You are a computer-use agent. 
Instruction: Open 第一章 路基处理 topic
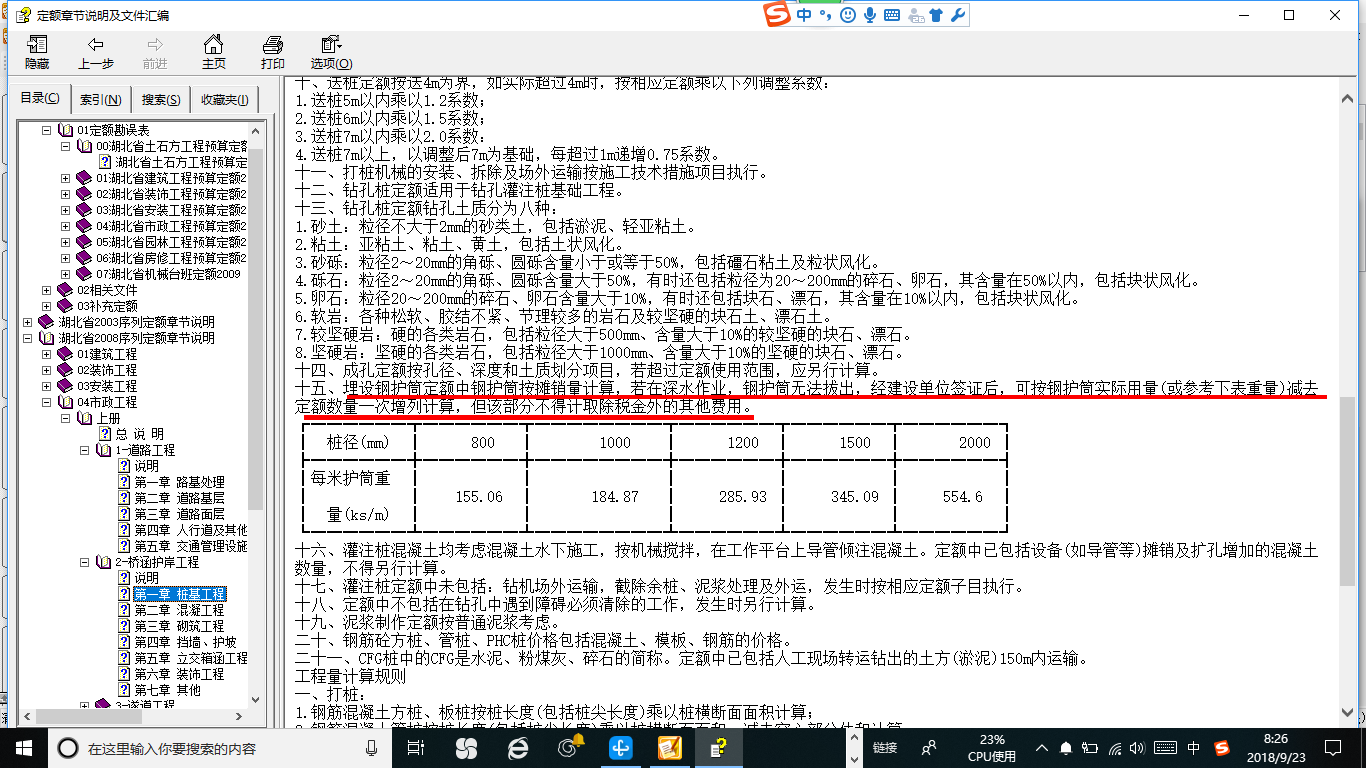pyautogui.click(x=180, y=482)
